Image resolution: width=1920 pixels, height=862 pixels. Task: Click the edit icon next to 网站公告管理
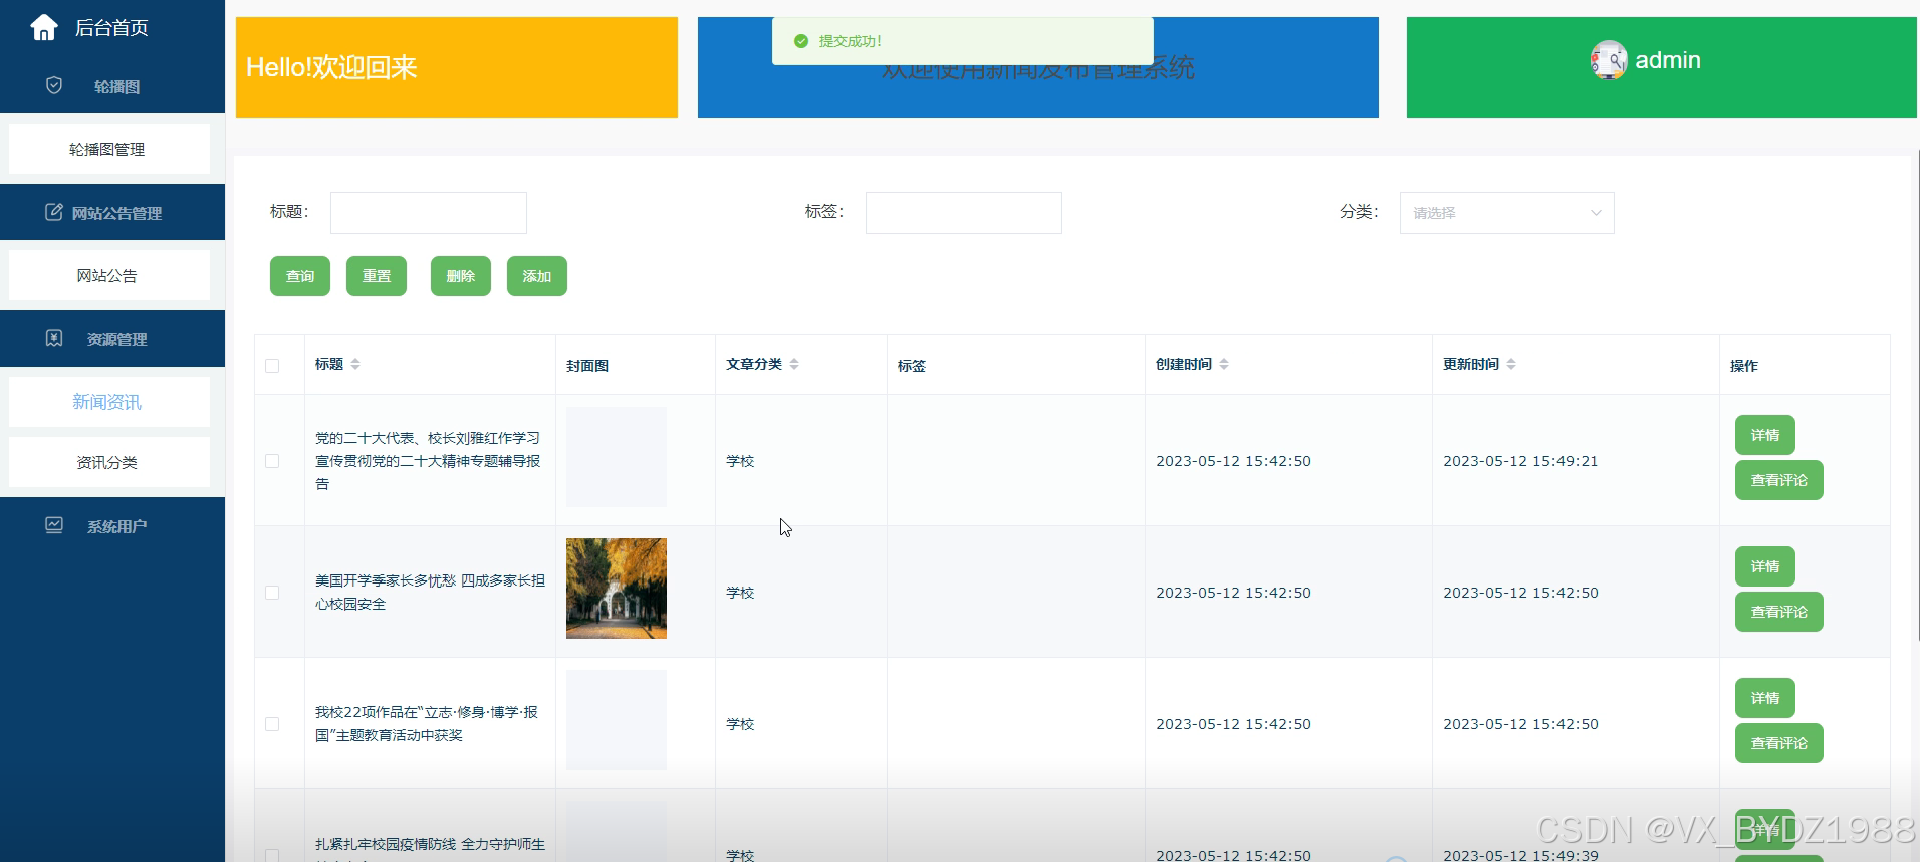point(54,212)
